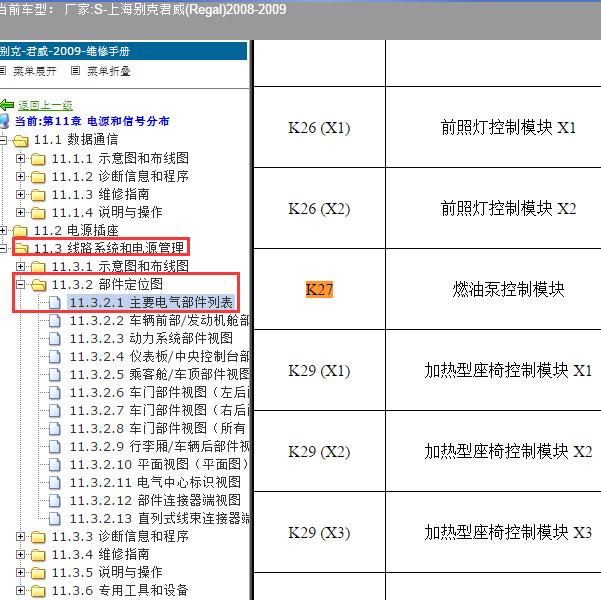The image size is (601, 600).
Task: Click the K29 (X3) table cell
Action: coord(319,533)
